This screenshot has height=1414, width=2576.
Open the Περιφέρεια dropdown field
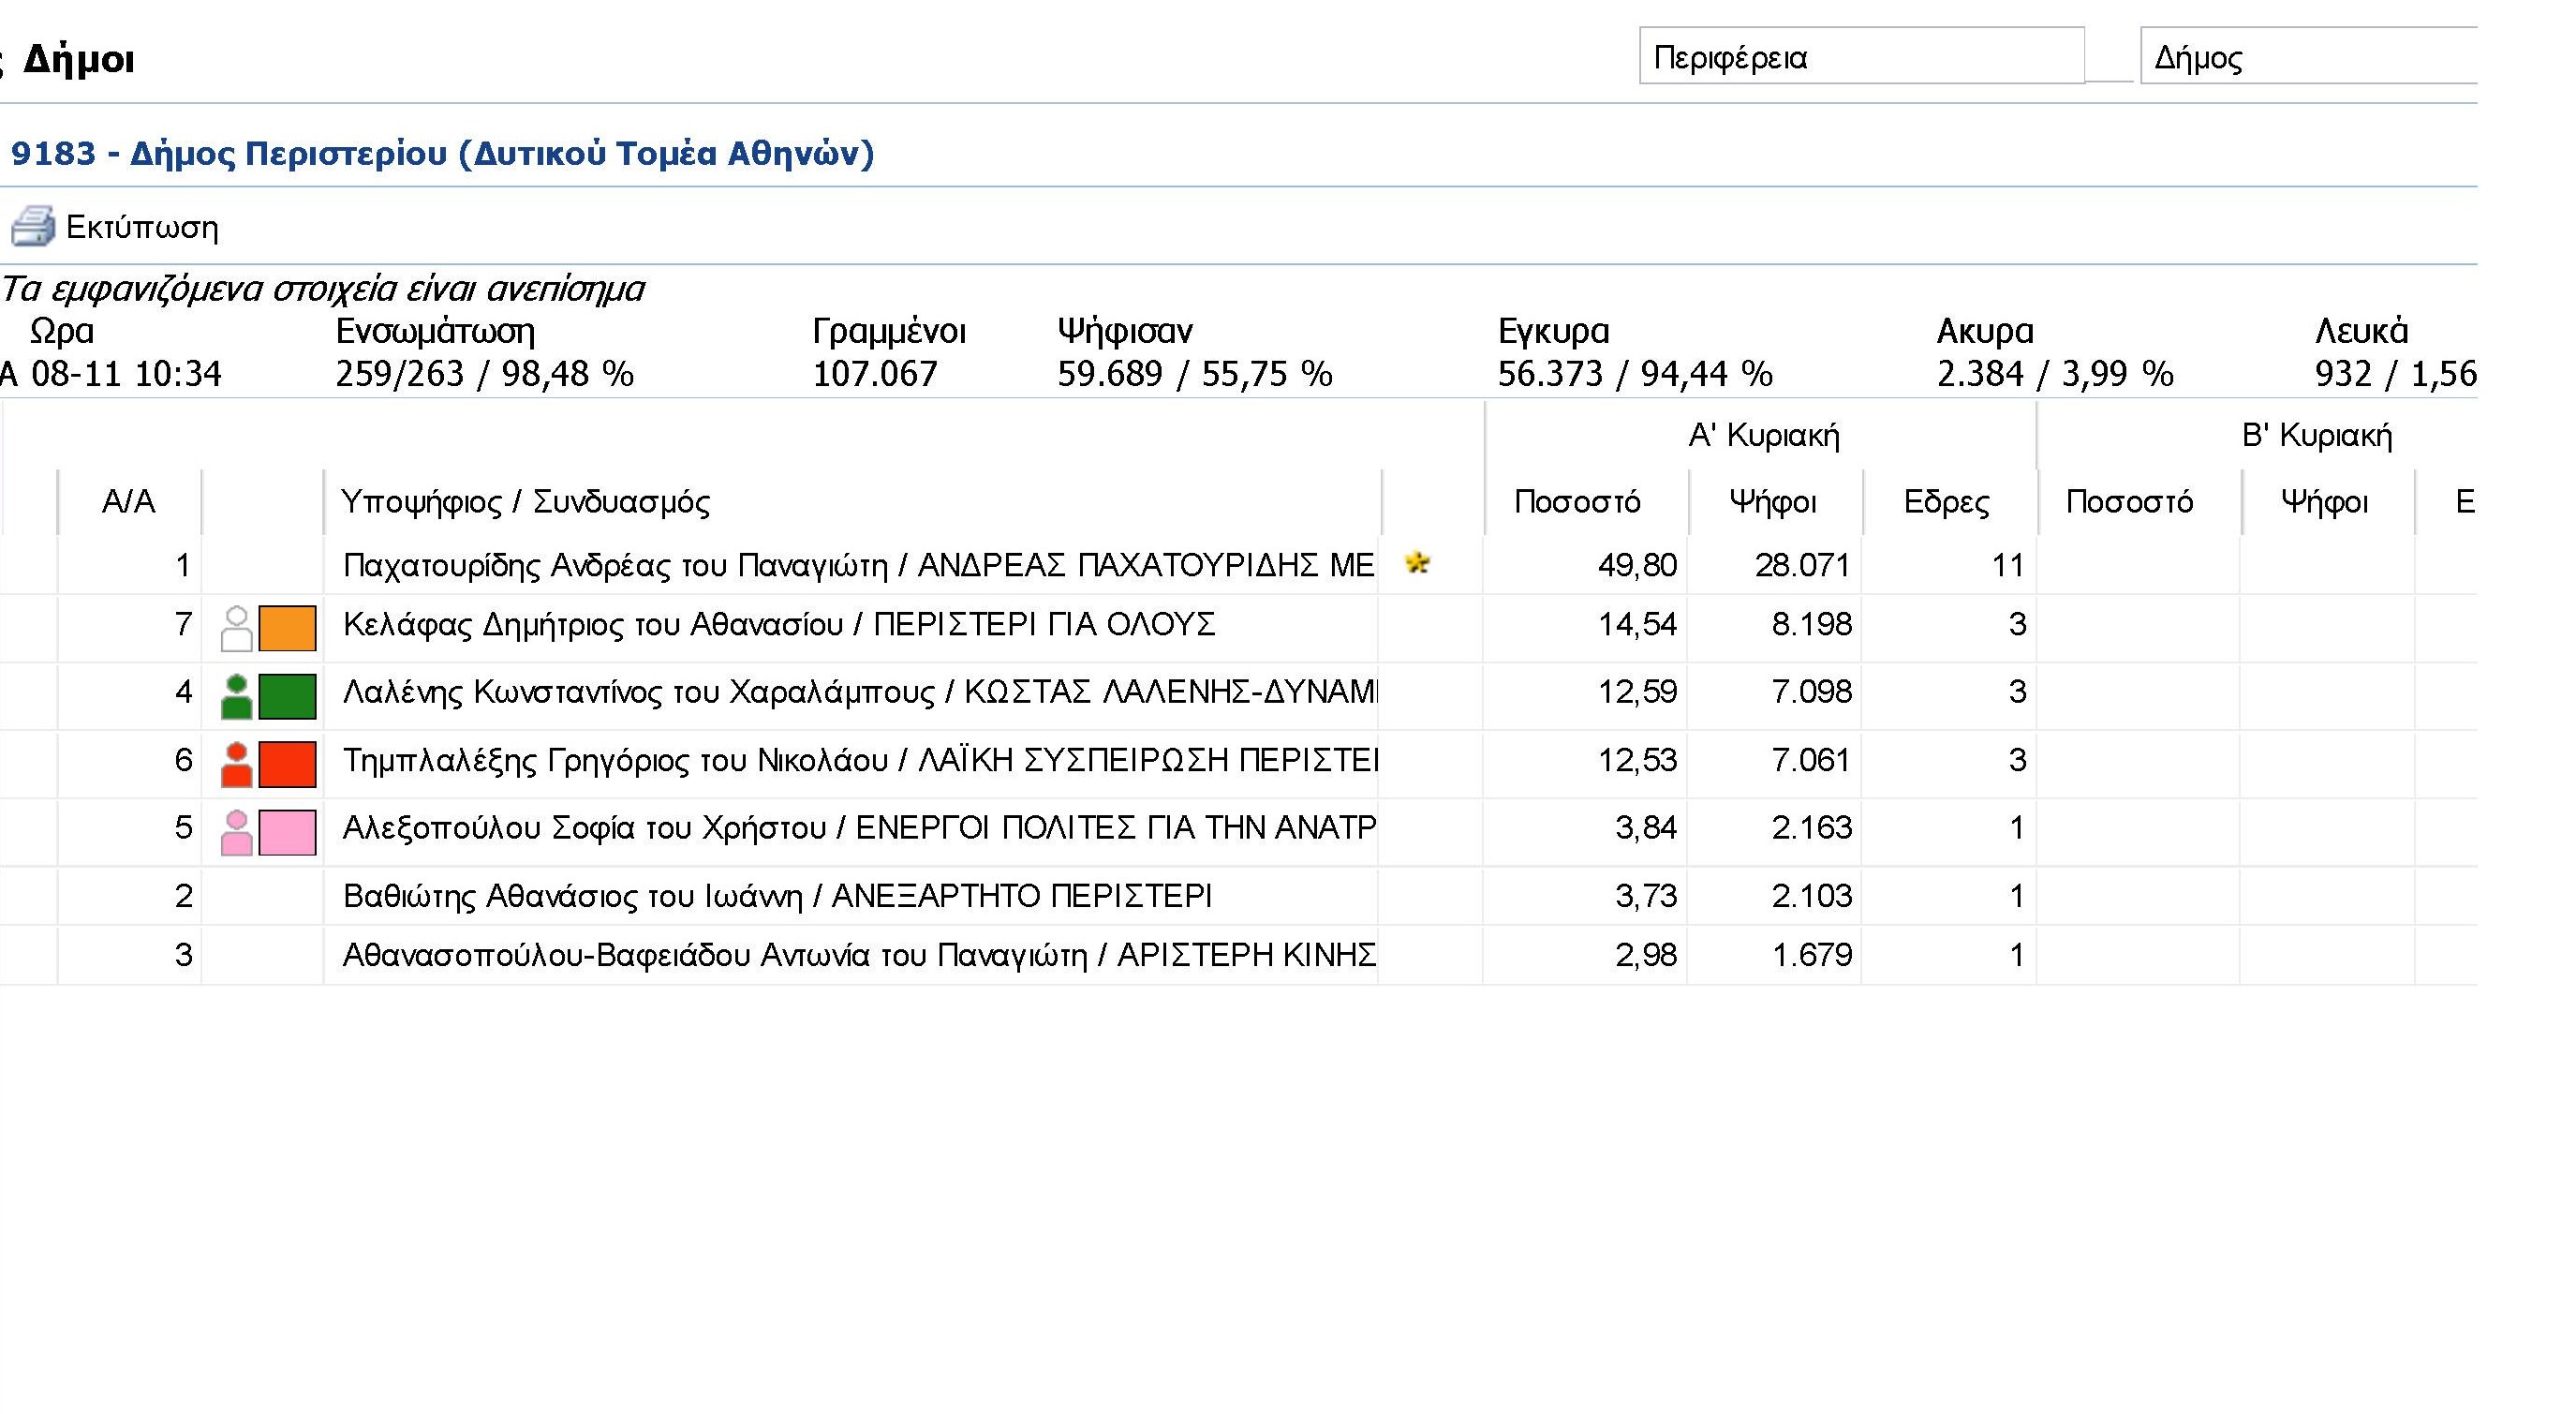click(1861, 57)
